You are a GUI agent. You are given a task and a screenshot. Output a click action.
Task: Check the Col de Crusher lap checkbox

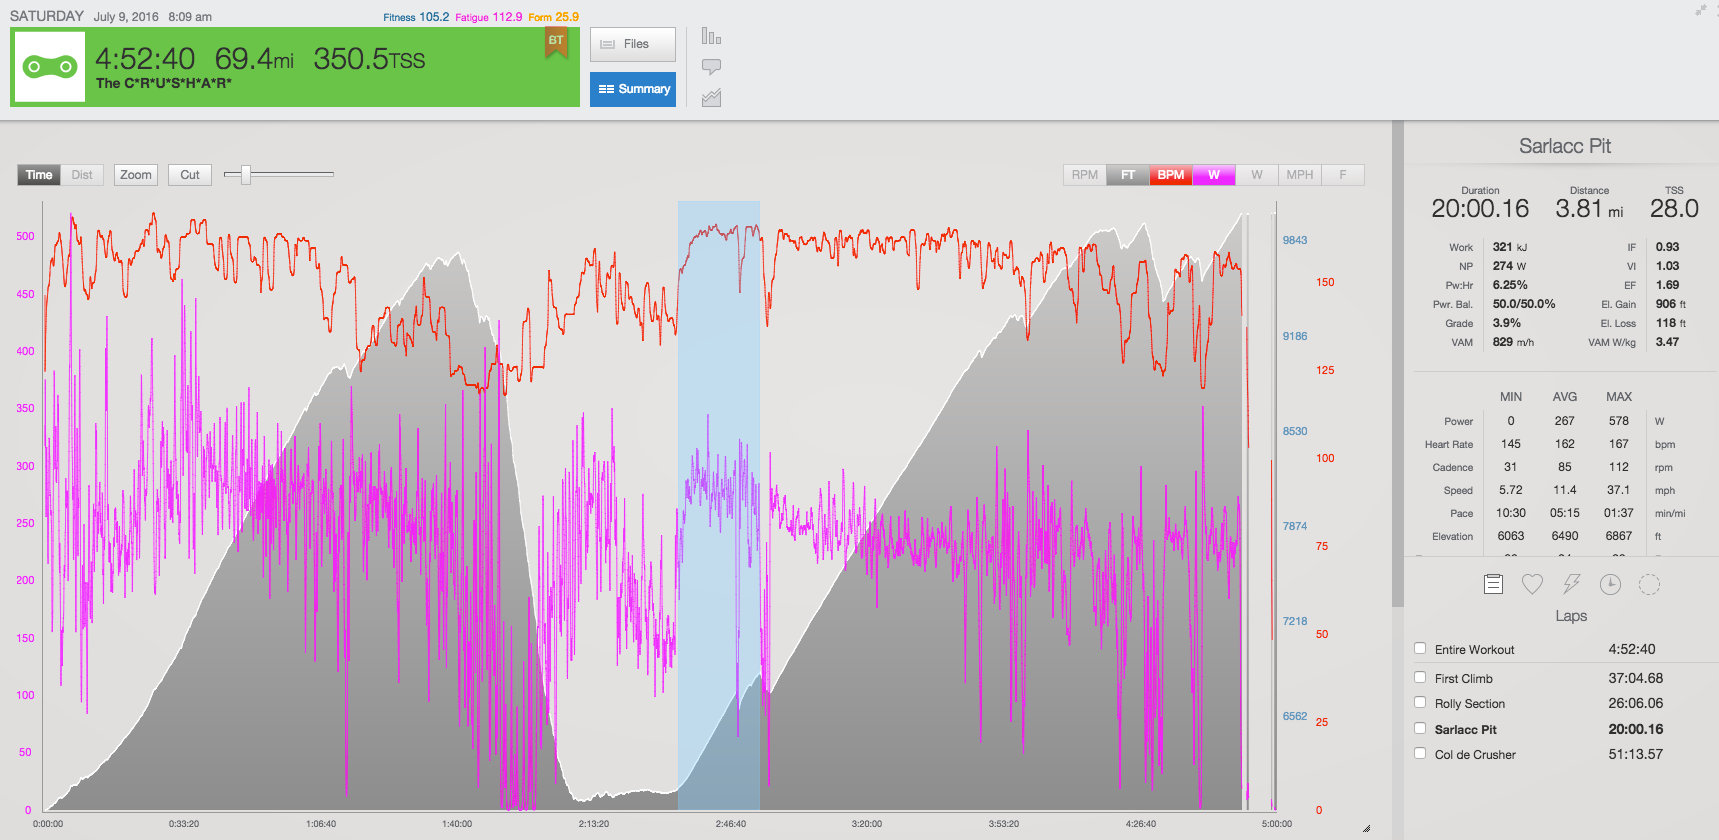[x=1420, y=753]
